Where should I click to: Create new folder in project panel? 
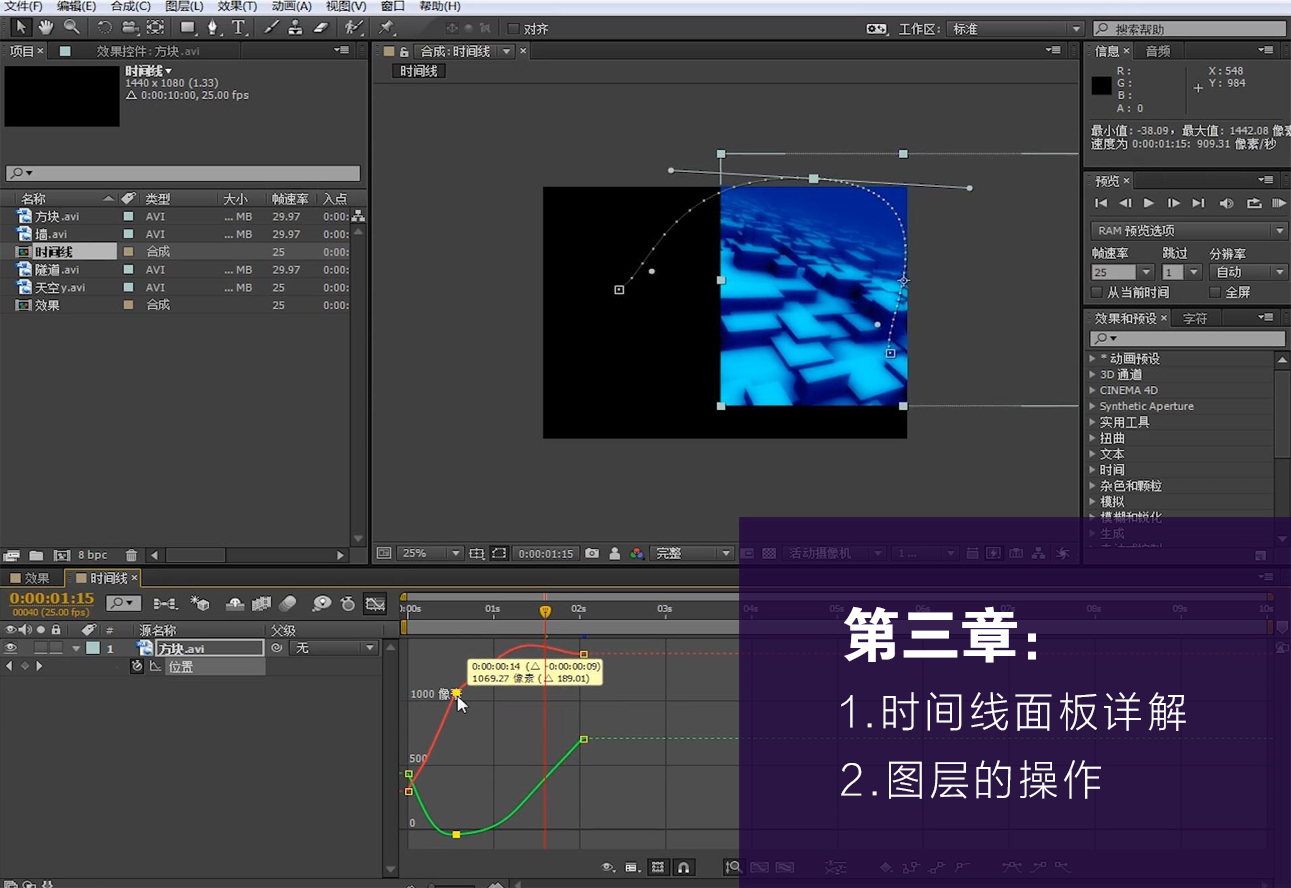pyautogui.click(x=36, y=555)
